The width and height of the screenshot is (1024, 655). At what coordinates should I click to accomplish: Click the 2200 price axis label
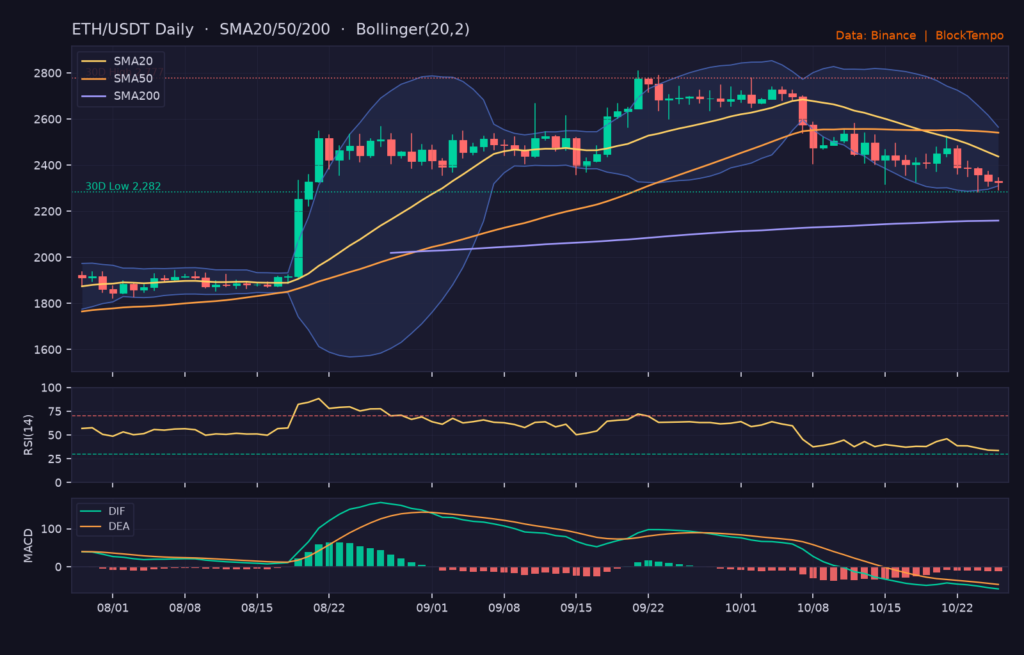48,212
